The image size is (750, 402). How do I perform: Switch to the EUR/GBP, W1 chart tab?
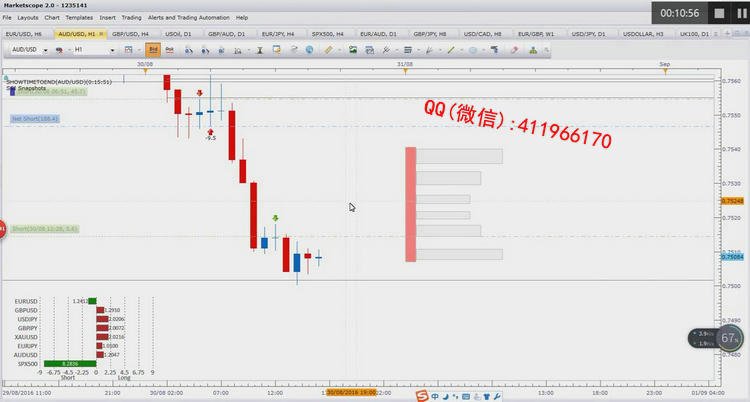(x=536, y=34)
